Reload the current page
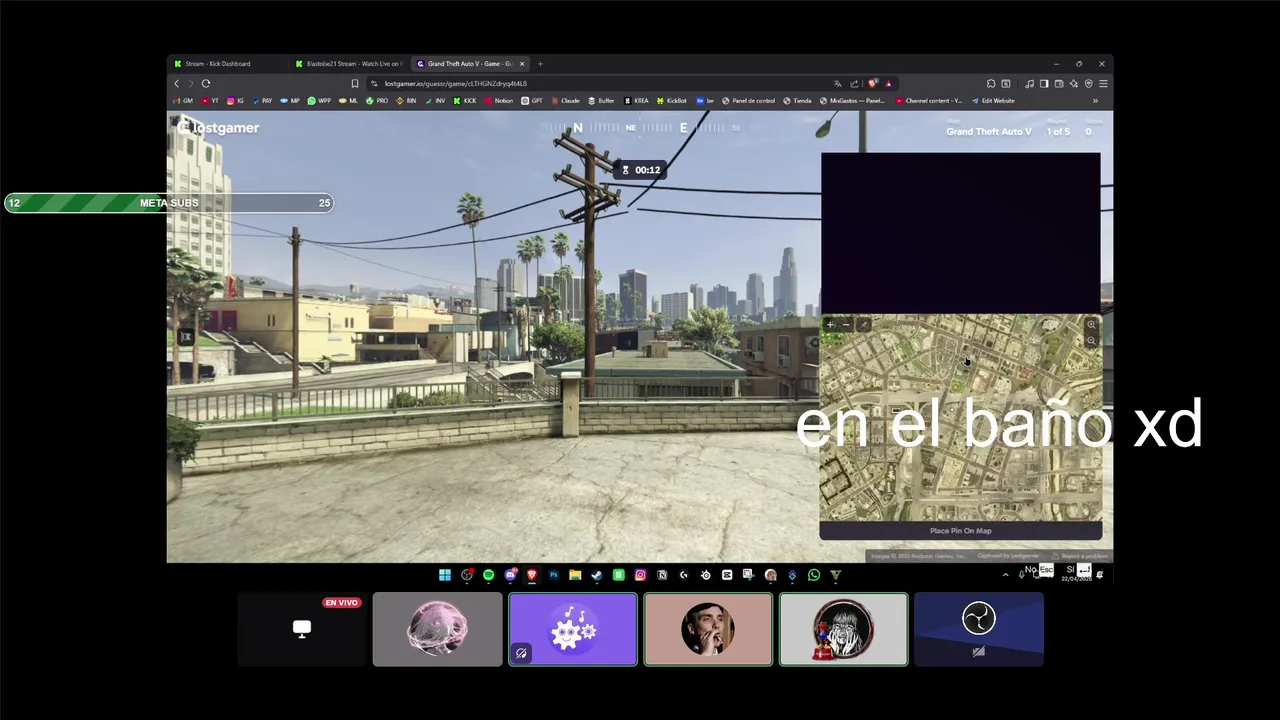 coord(206,83)
